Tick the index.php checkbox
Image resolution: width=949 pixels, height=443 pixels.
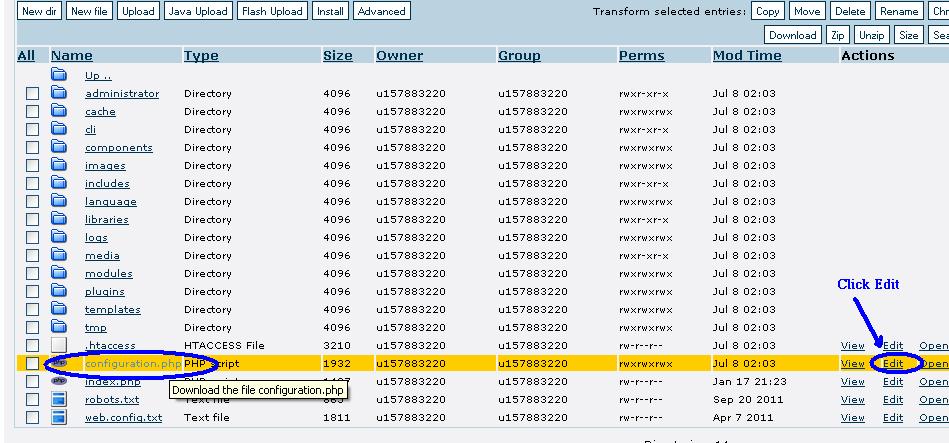[x=32, y=382]
